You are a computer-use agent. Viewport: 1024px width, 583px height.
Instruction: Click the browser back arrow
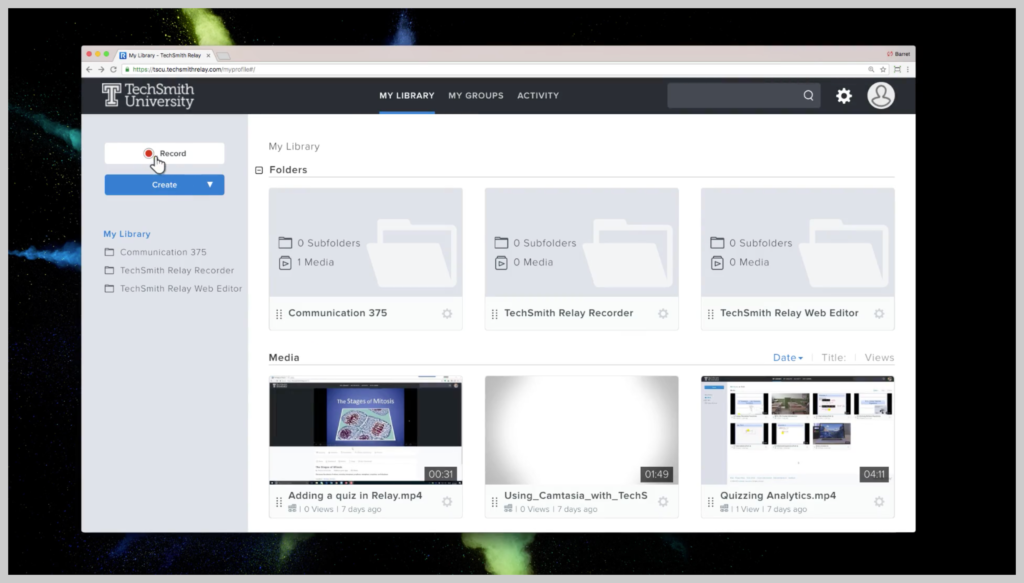click(89, 69)
